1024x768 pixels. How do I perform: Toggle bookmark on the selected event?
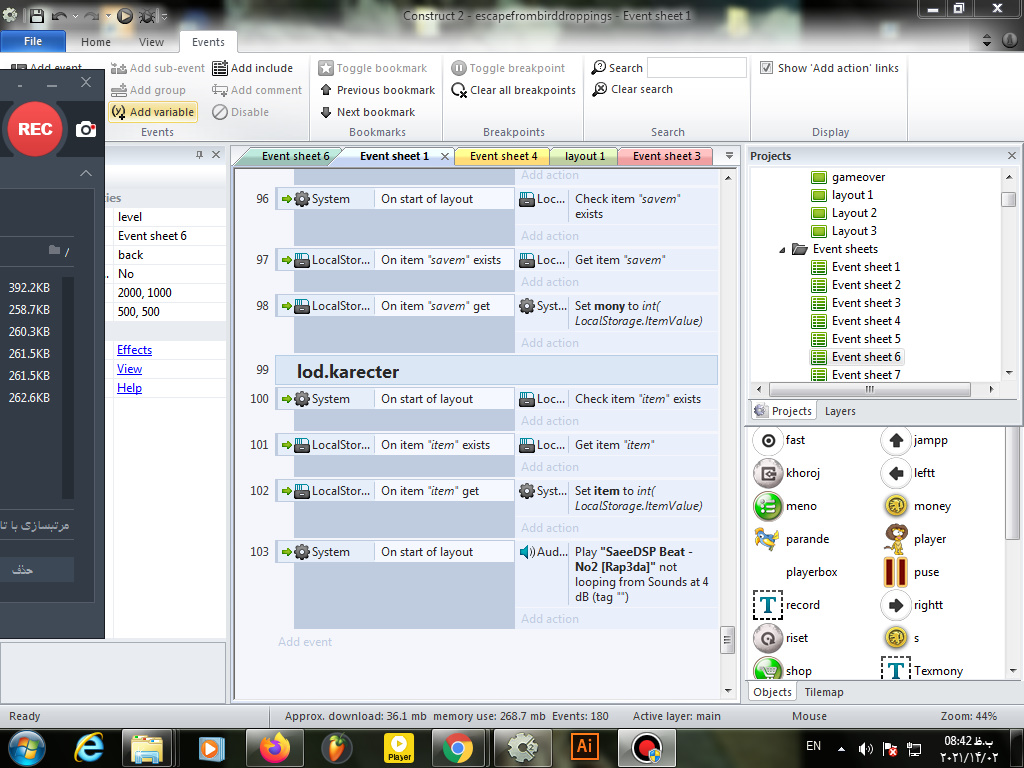click(x=372, y=68)
